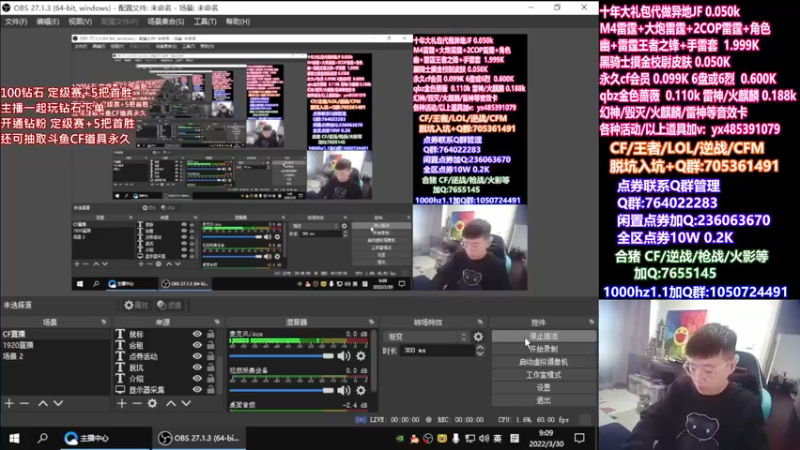The width and height of the screenshot is (800, 450).
Task: Click the 启动虚拟摄像机 virtual camera button
Action: click(x=543, y=362)
